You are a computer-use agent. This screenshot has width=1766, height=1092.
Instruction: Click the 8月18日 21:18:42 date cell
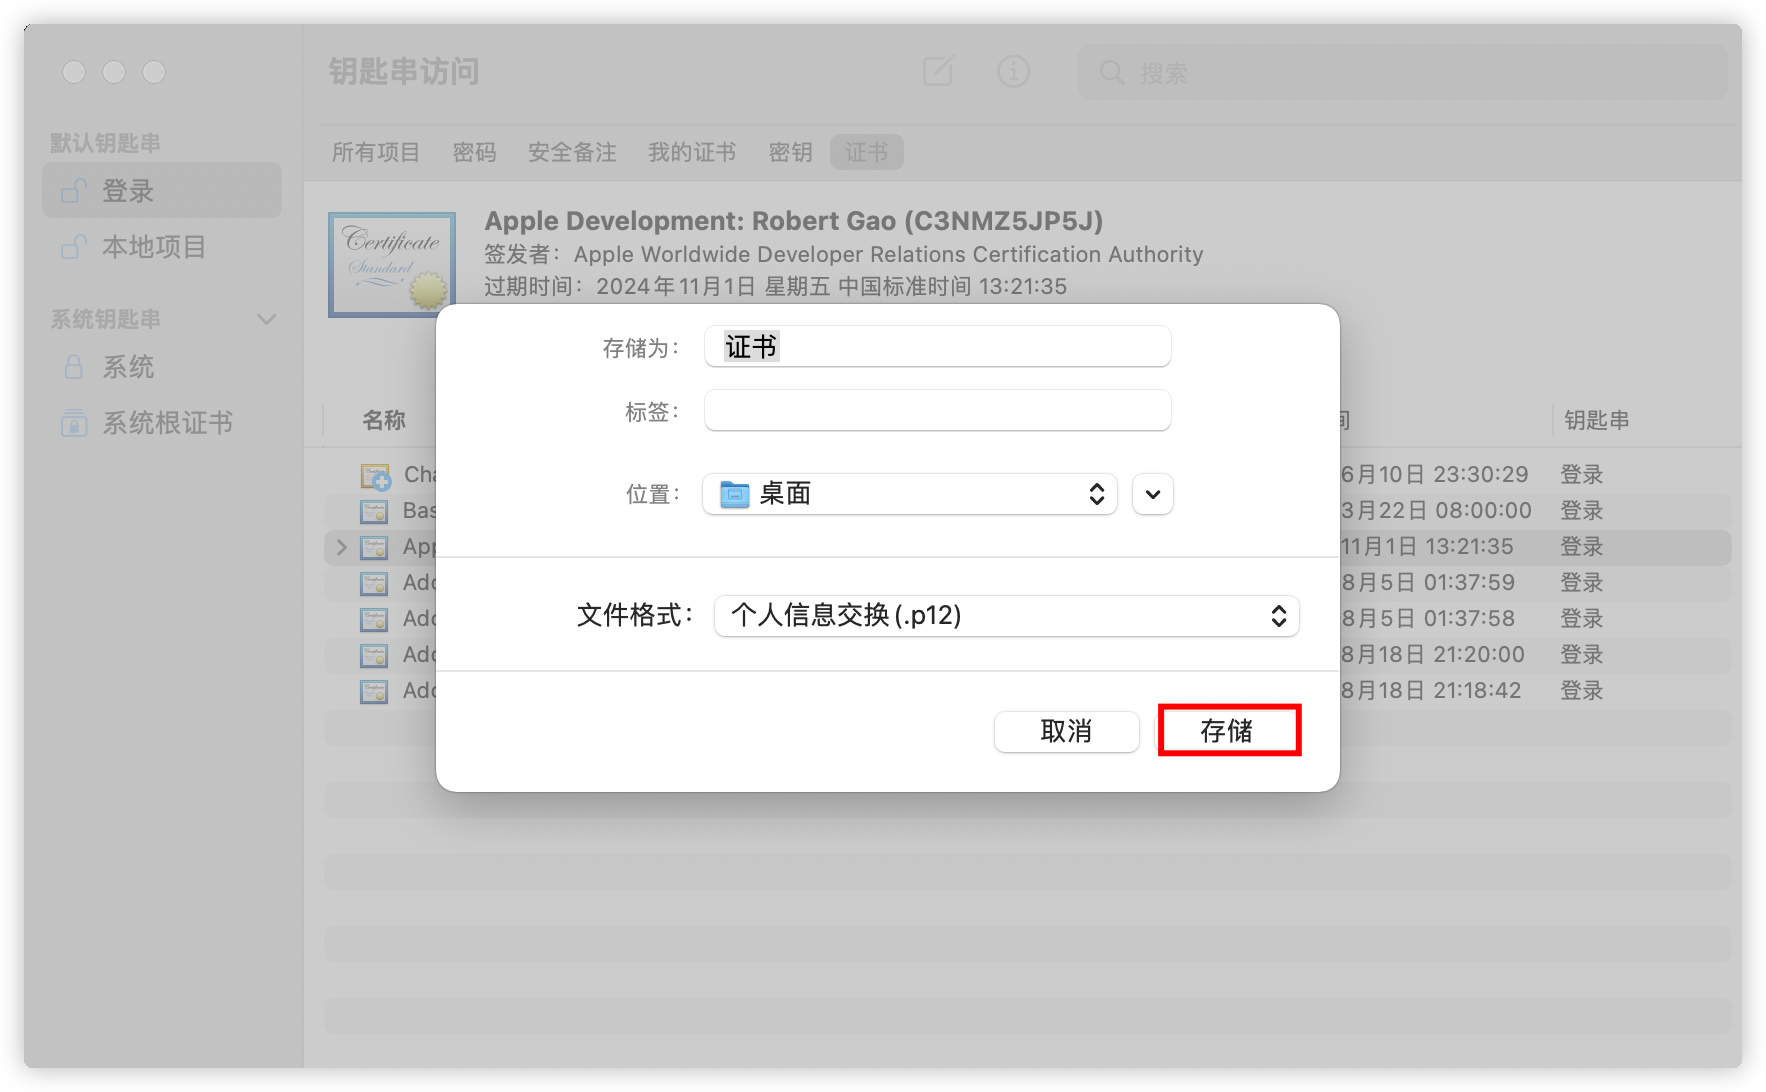click(1431, 691)
